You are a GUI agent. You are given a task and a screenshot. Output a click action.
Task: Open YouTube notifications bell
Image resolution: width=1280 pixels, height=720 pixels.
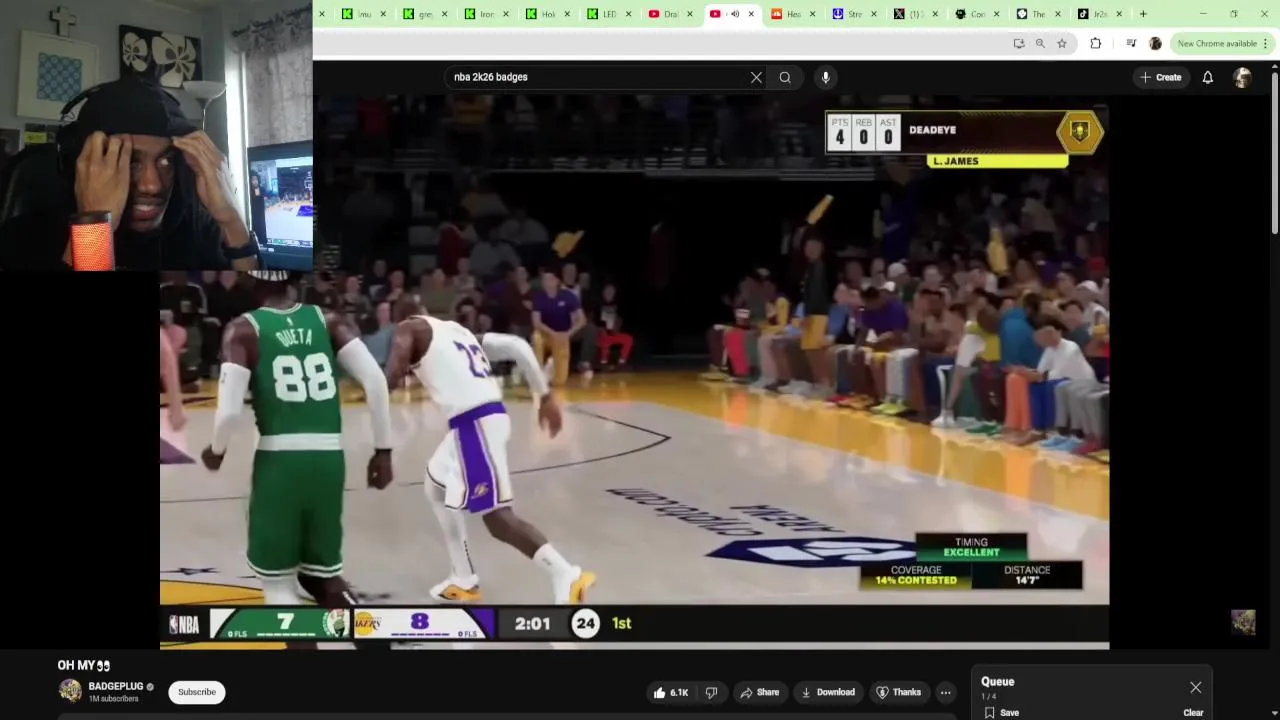click(1208, 77)
